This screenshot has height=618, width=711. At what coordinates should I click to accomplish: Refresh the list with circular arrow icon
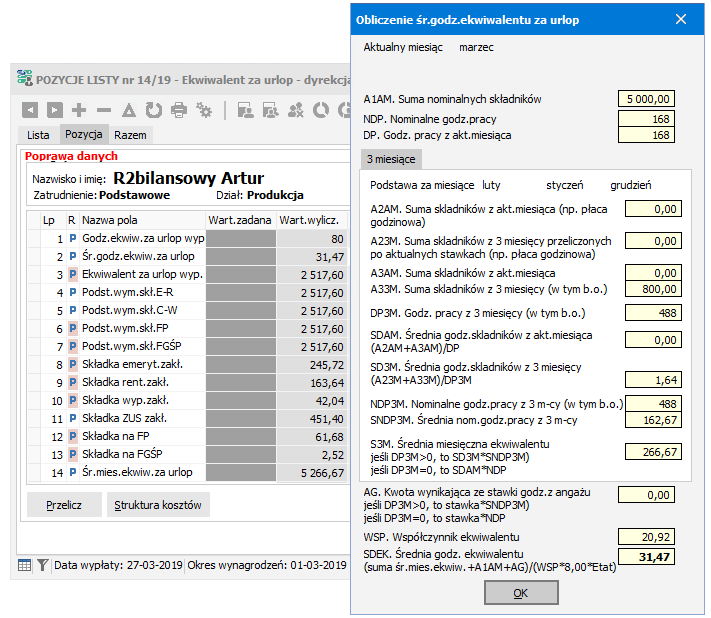tap(154, 110)
